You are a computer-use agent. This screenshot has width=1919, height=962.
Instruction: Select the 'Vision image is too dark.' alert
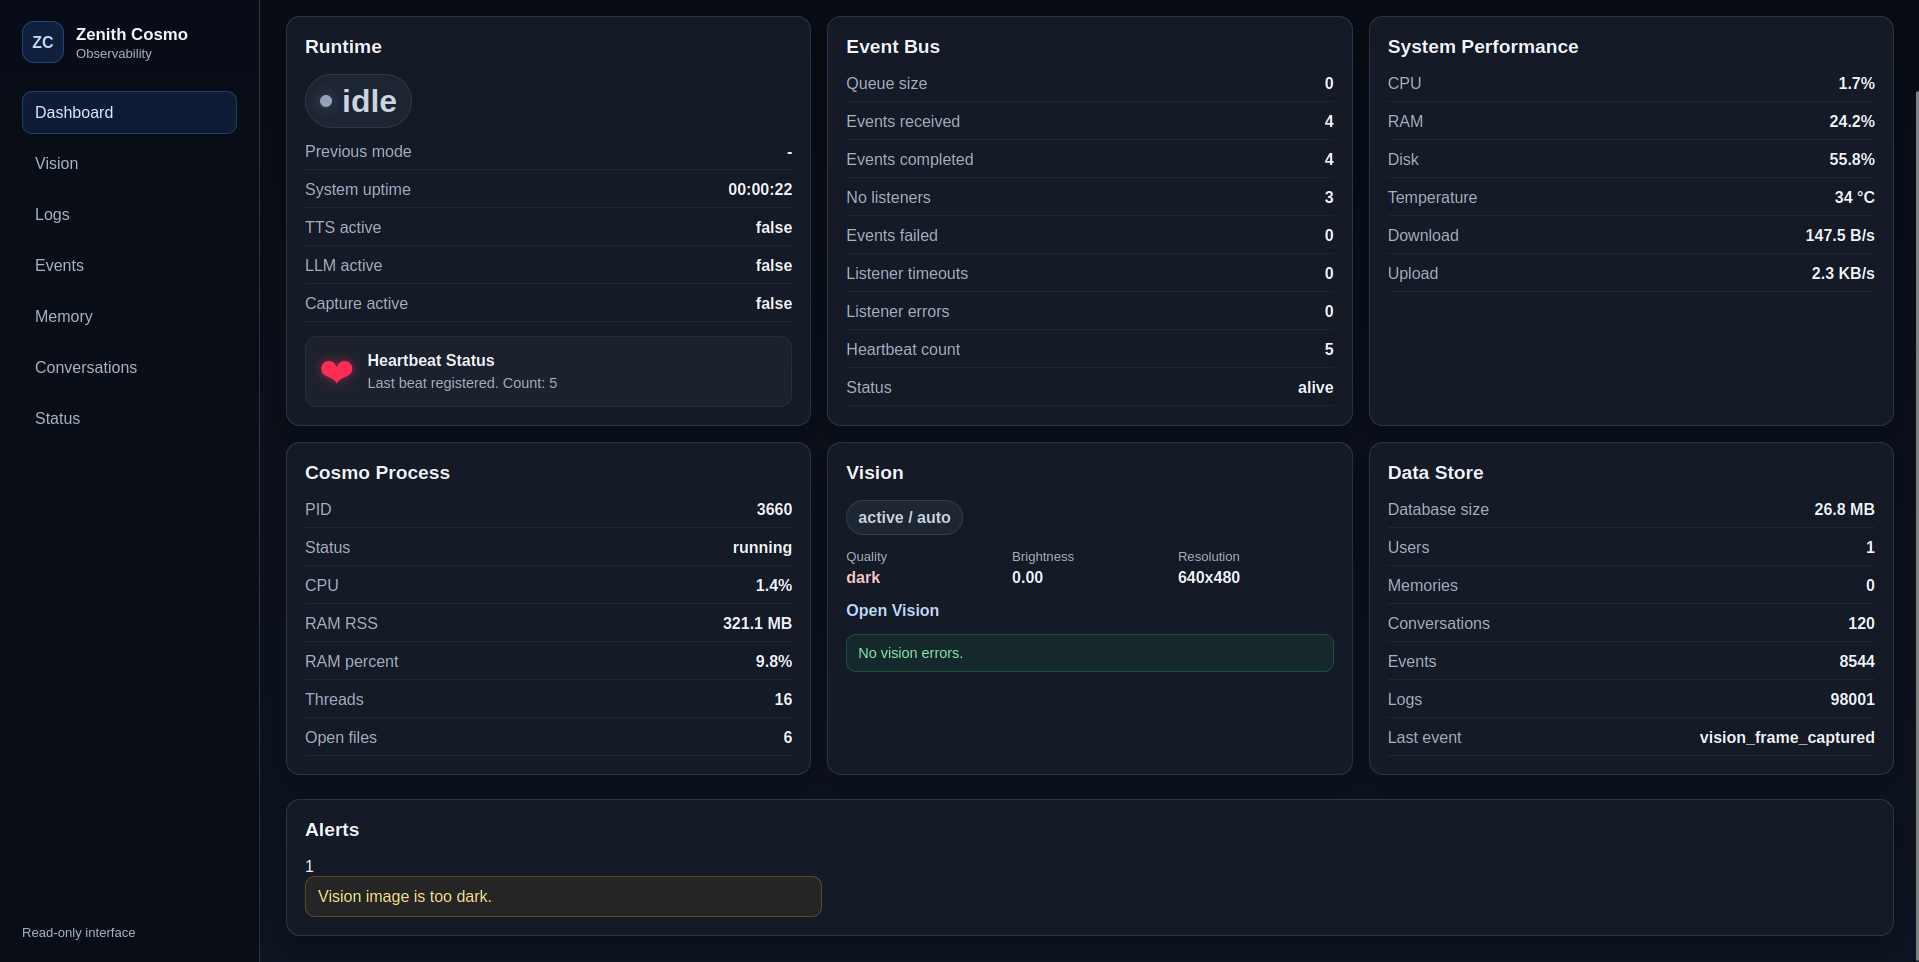tap(563, 896)
